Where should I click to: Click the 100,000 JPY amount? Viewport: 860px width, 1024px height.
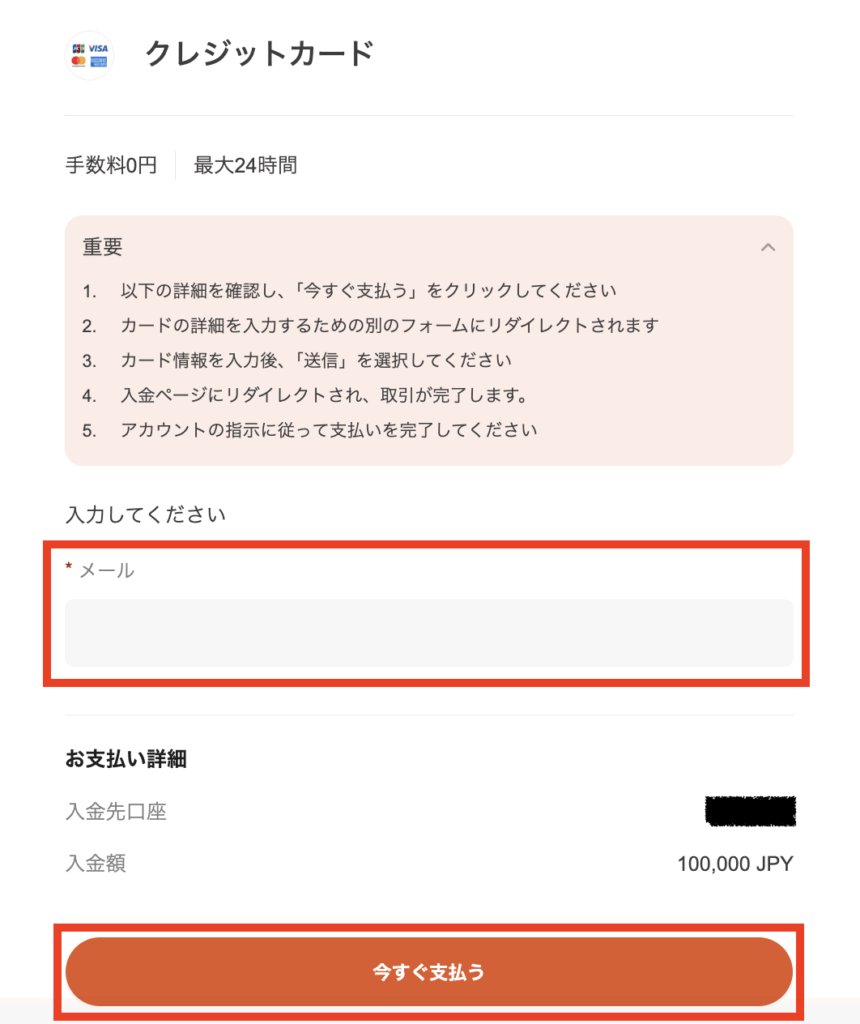click(x=735, y=864)
